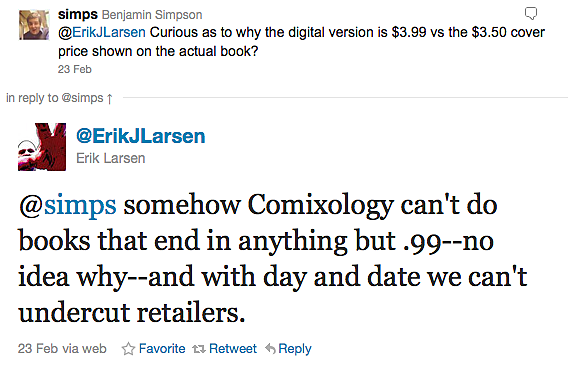The image size is (575, 375).
Task: Open the @ErikJLarsen mention in first tweet
Action: (x=102, y=32)
